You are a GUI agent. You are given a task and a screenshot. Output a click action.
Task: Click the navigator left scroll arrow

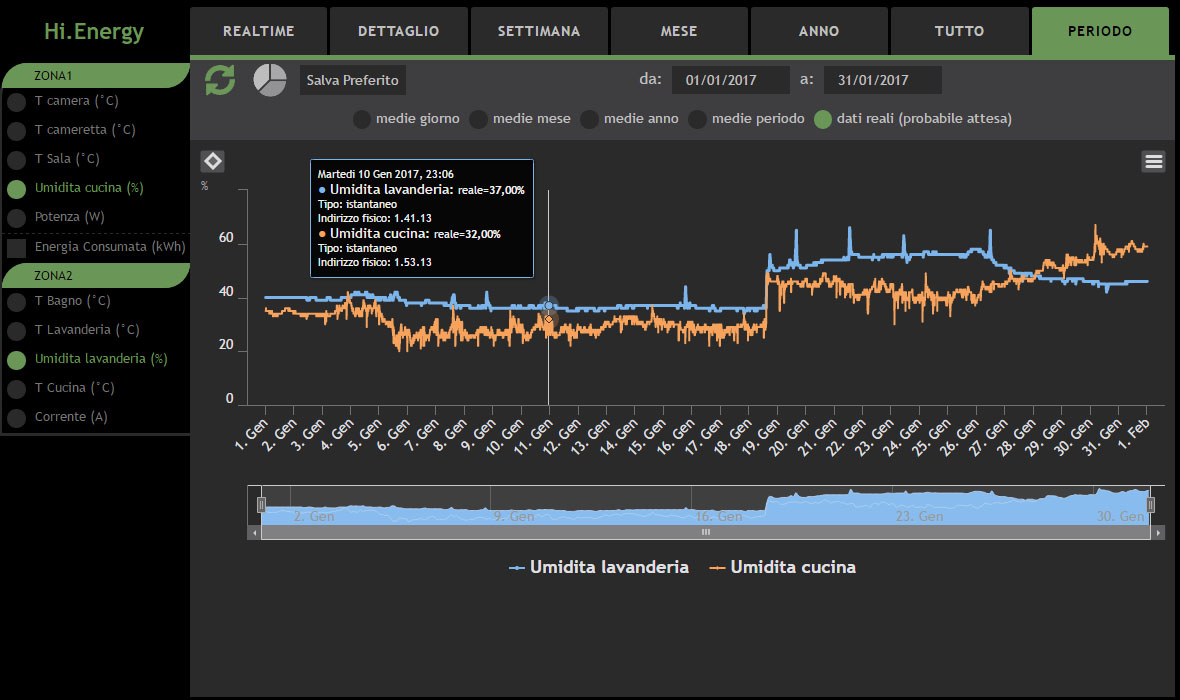[x=254, y=532]
